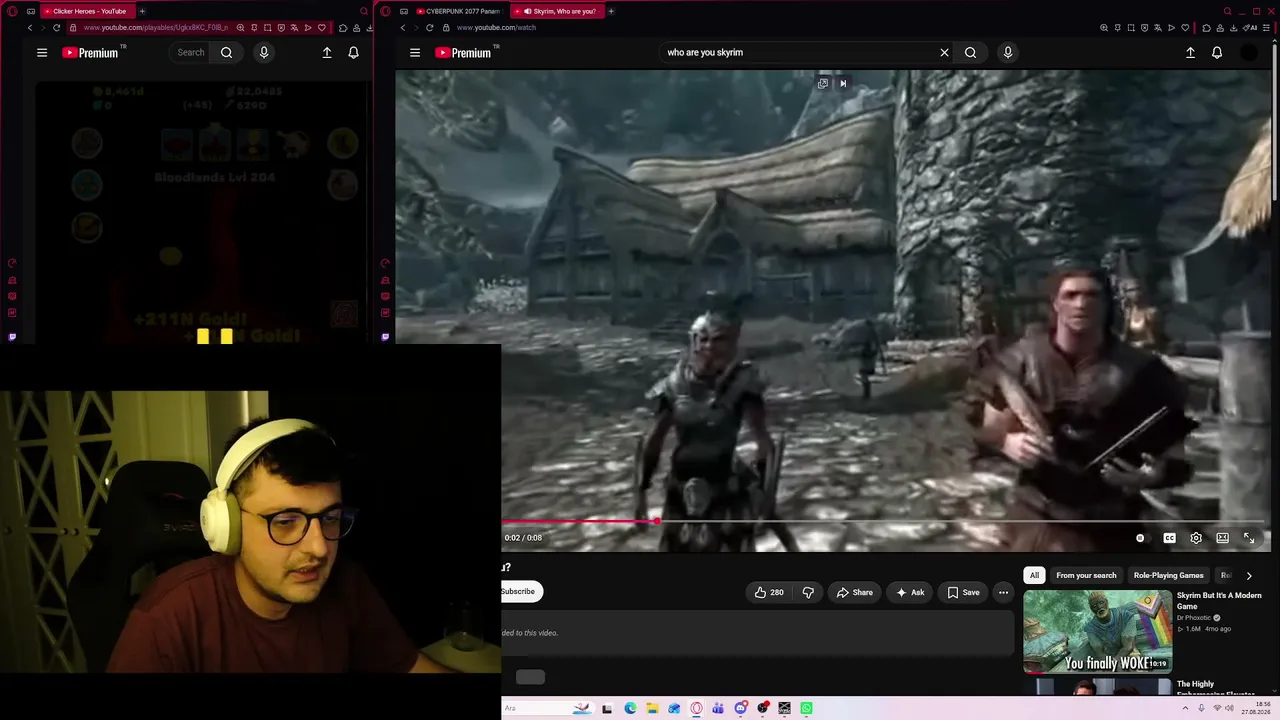Viewport: 1280px width, 720px height.
Task: Seek using the red video progress bar
Action: [886, 521]
